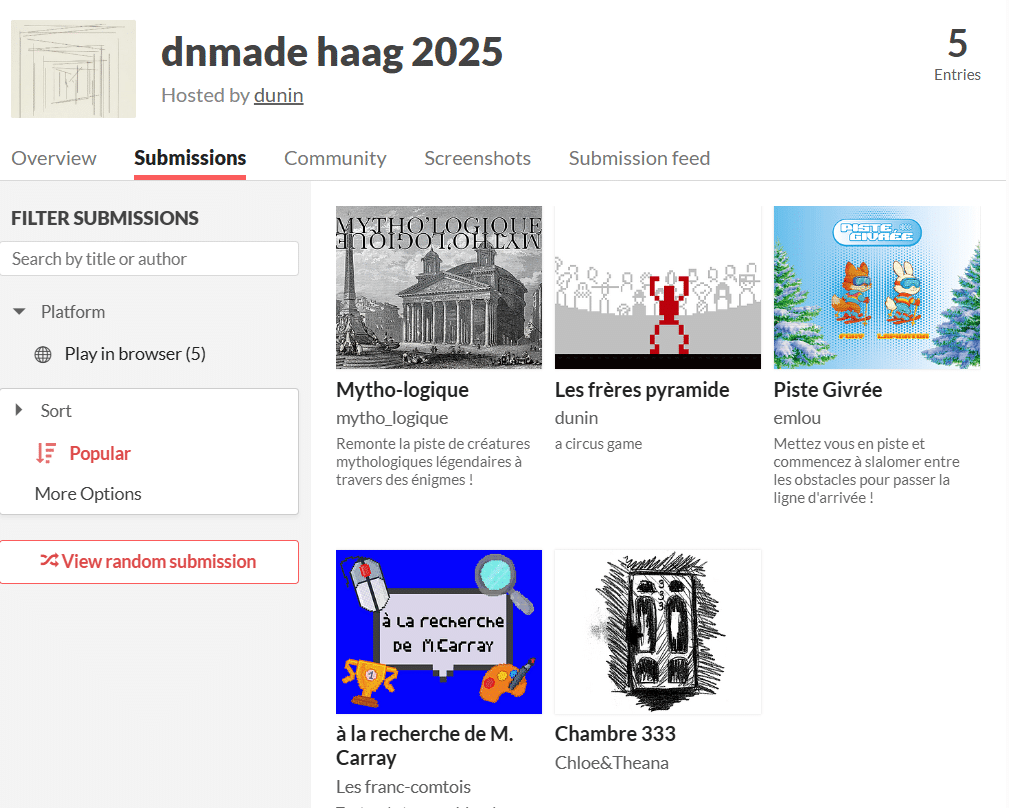
Task: Click the 'Mettez vous en piste' description
Action: (x=866, y=471)
